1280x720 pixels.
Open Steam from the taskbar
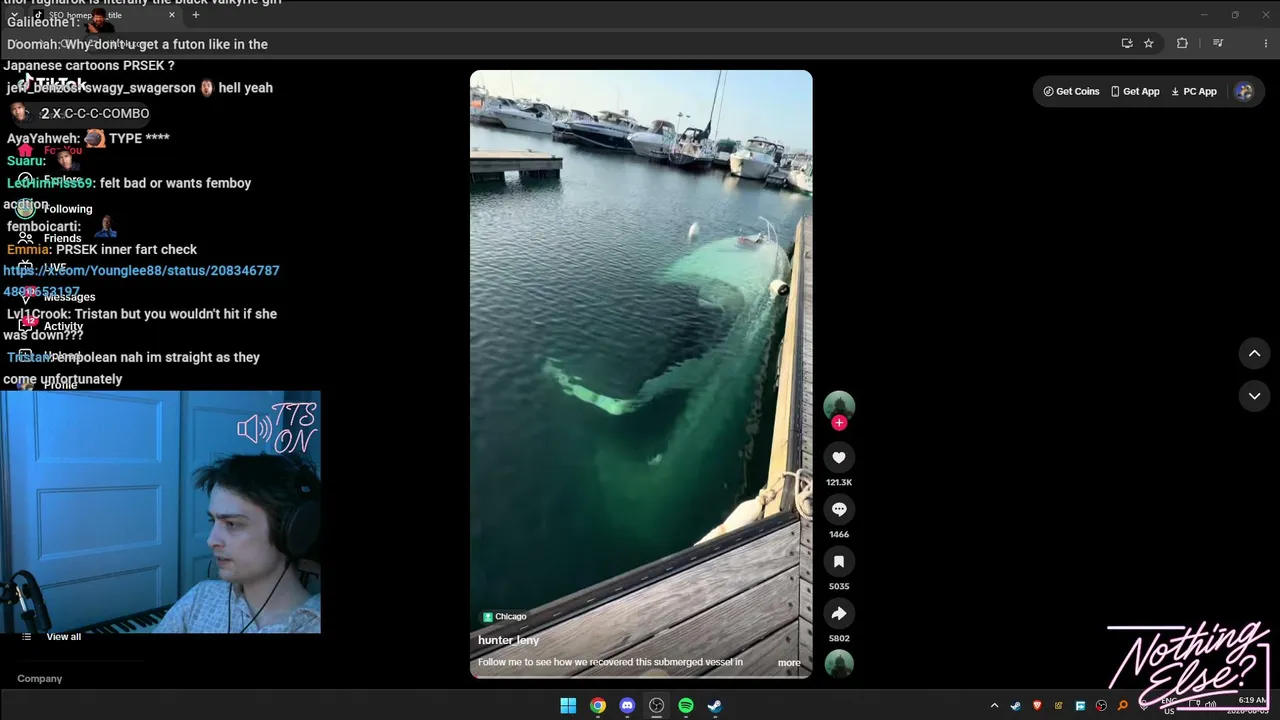715,705
